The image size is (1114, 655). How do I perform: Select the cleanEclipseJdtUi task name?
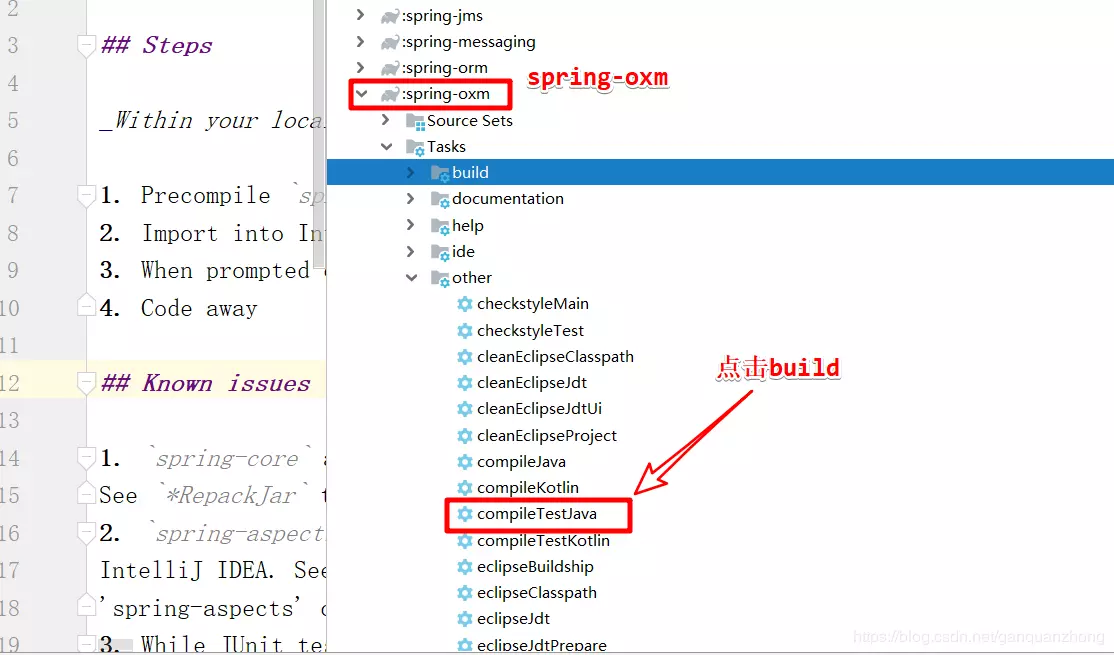[x=539, y=409]
